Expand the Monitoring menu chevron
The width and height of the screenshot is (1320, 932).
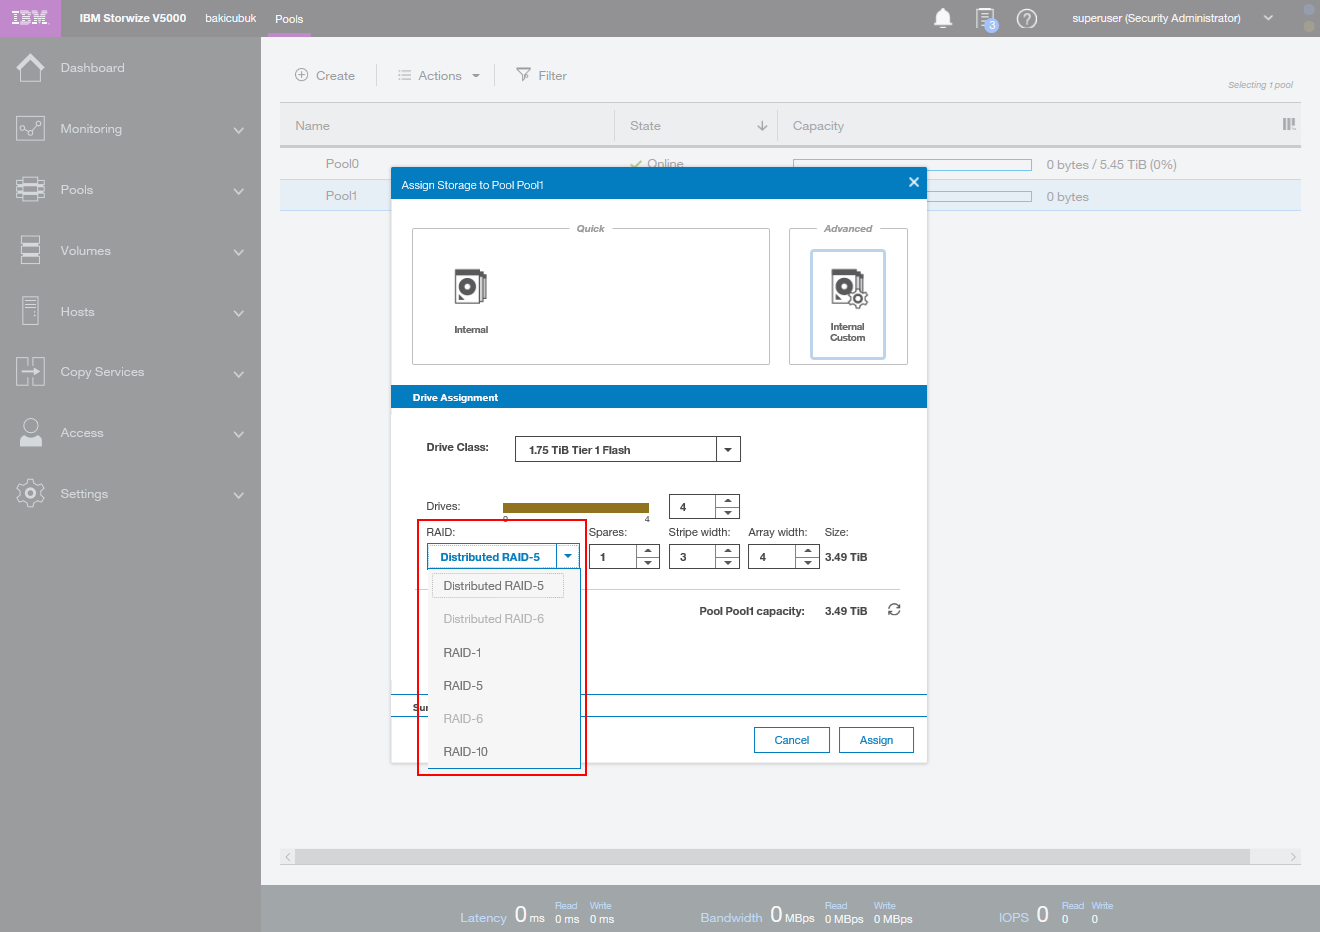tap(238, 130)
